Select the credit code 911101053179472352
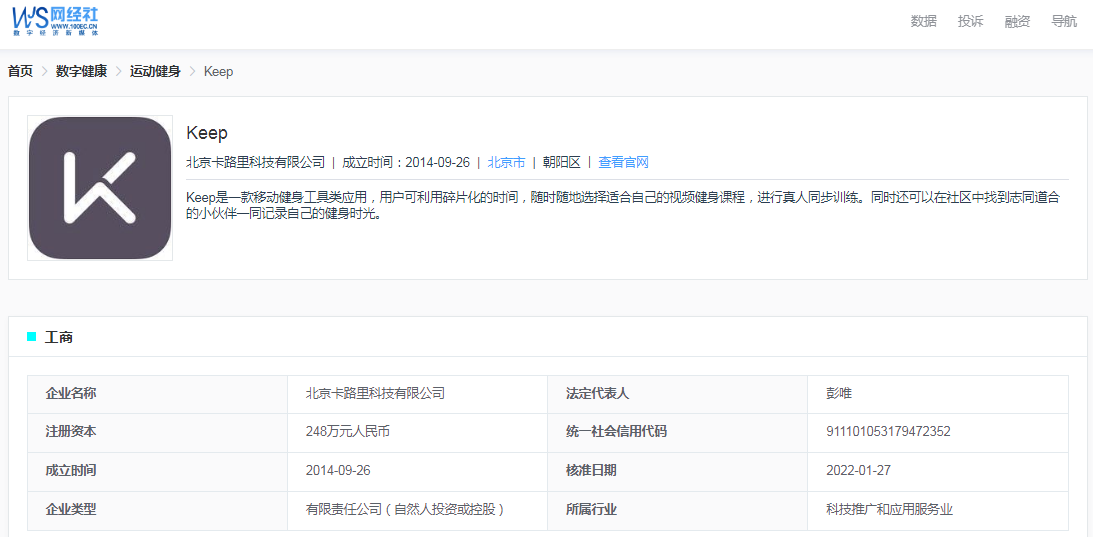Screen dimensions: 1093x537 tap(888, 432)
